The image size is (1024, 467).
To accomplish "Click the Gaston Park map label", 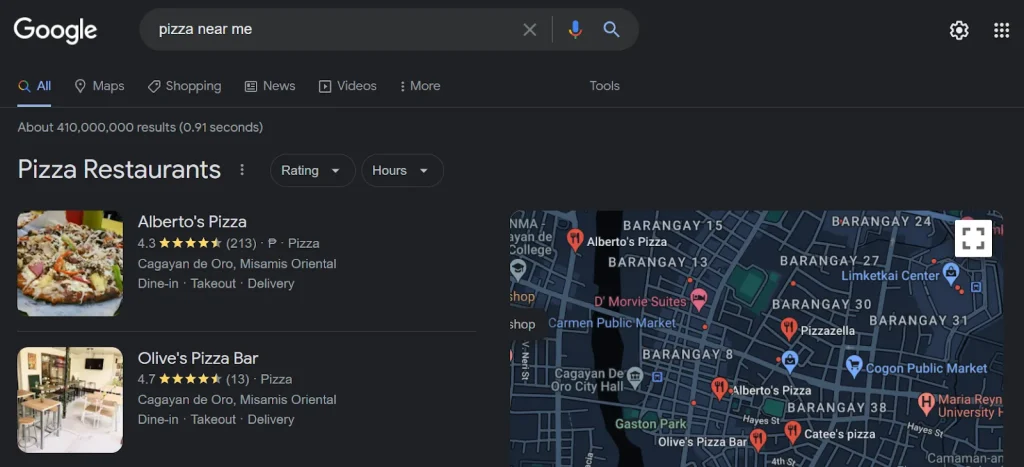I will pyautogui.click(x=650, y=424).
